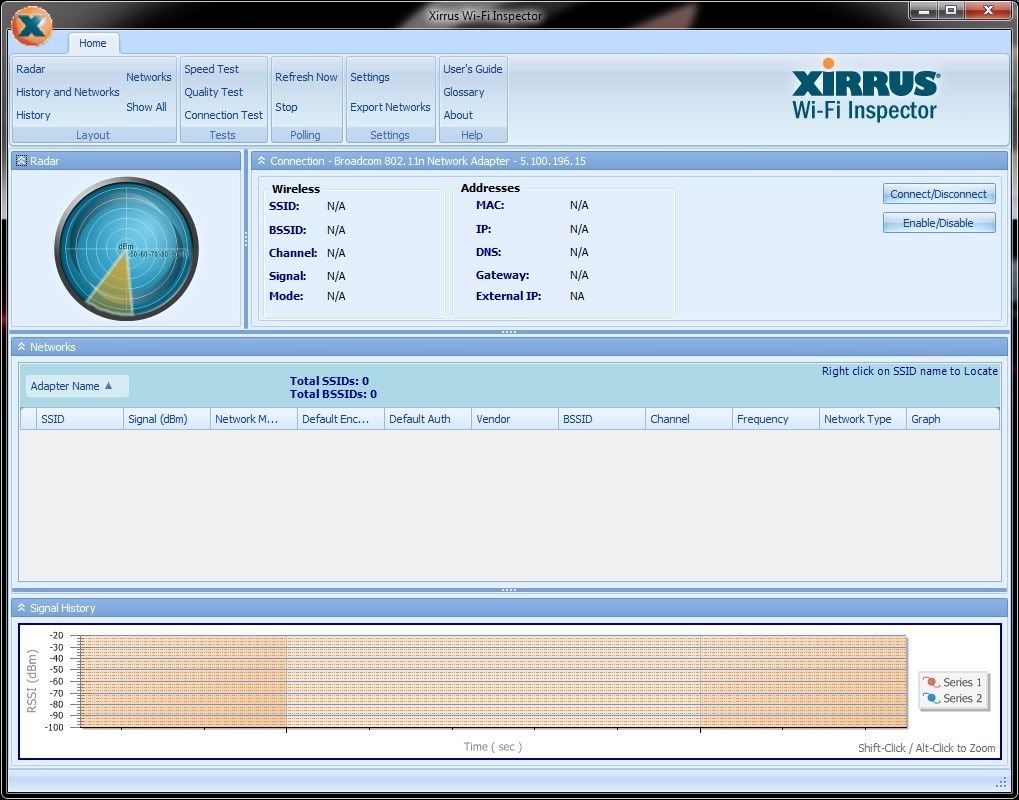This screenshot has height=800, width=1019.
Task: Run the Connection Test
Action: pyautogui.click(x=224, y=115)
